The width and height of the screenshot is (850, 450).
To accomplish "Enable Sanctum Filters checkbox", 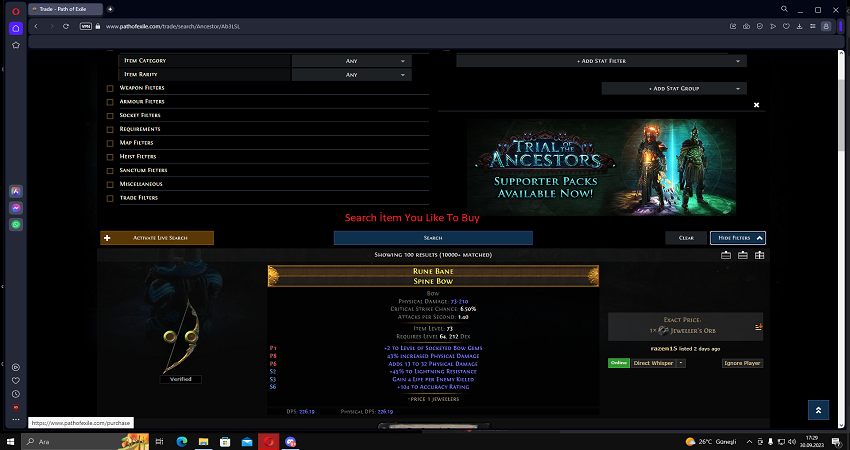I will point(110,171).
